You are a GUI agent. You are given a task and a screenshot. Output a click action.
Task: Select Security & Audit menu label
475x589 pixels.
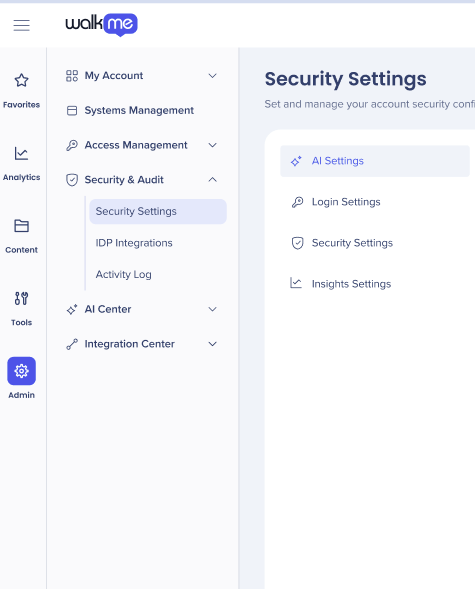coord(124,180)
